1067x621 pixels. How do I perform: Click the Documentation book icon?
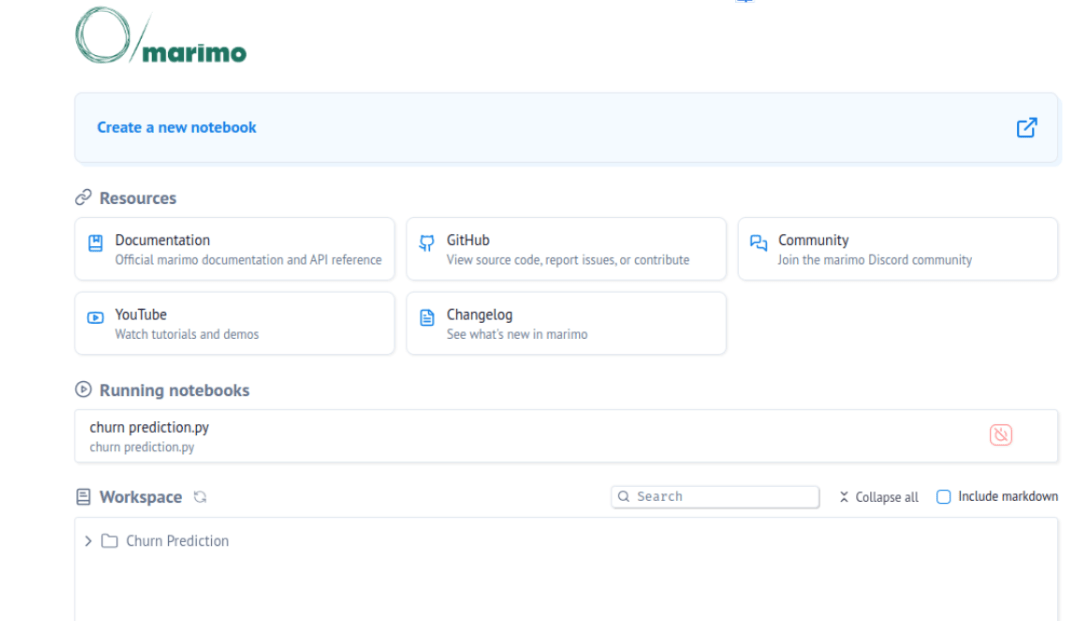pos(95,243)
